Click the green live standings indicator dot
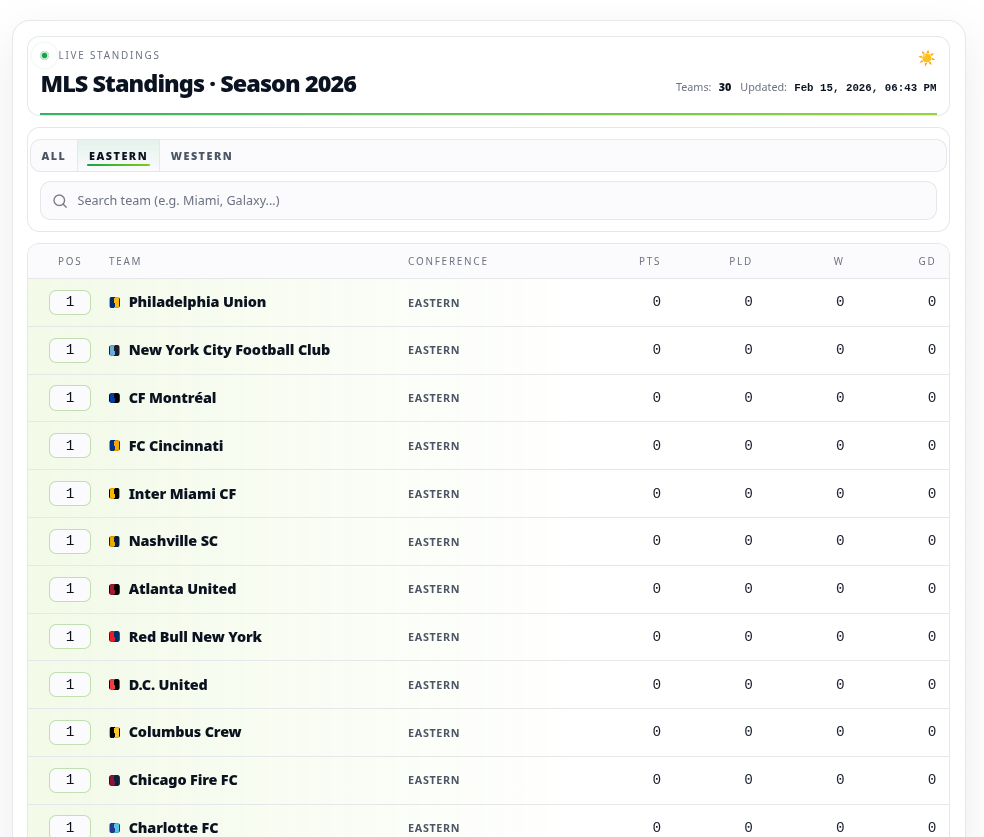 [45, 55]
